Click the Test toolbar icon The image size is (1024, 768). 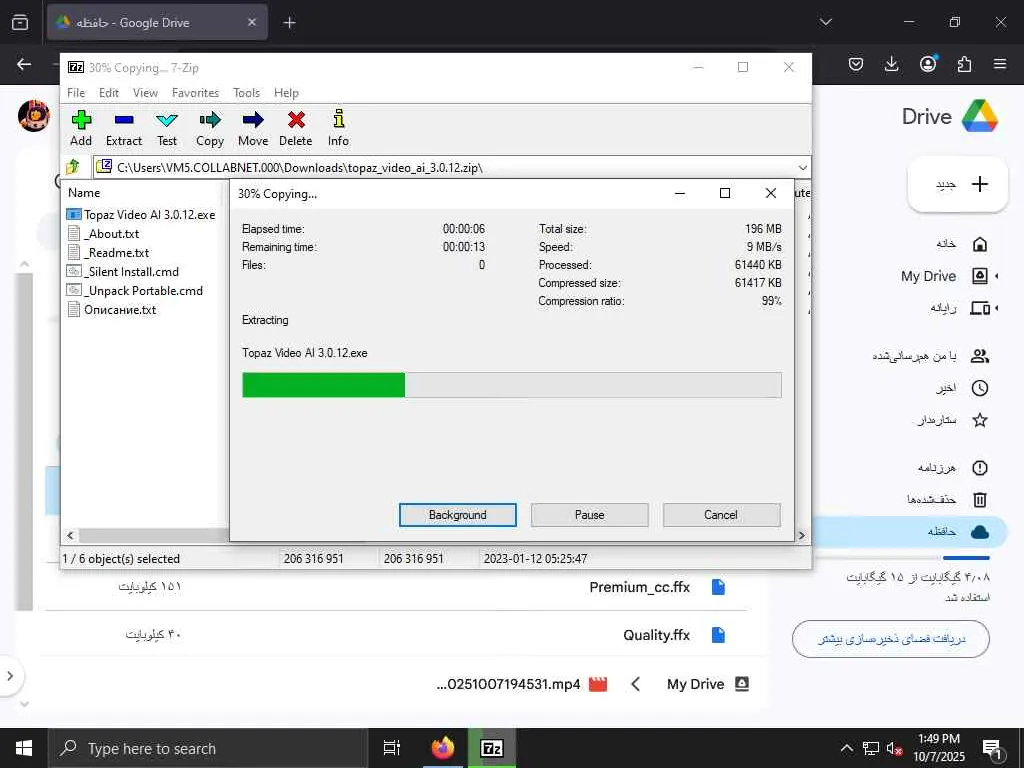(x=167, y=128)
